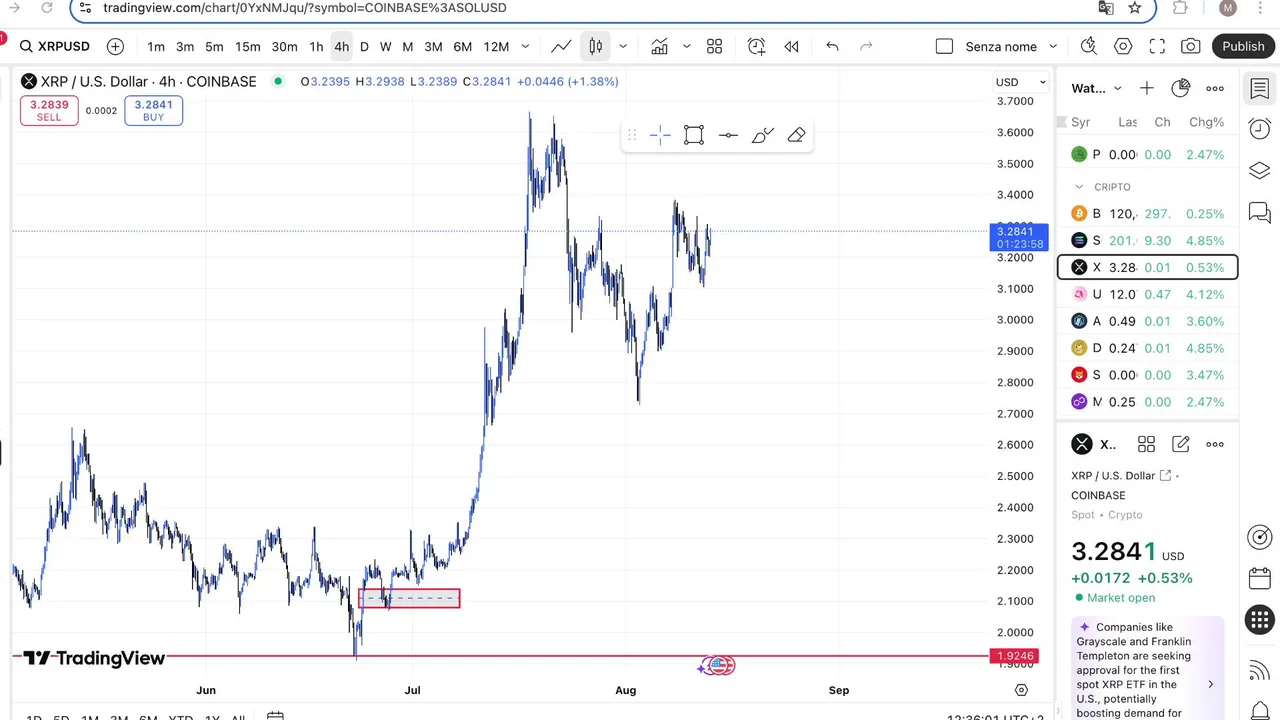Screen dimensions: 1280x720
Task: Open the Watchlist name dropdown
Action: [x=1097, y=88]
